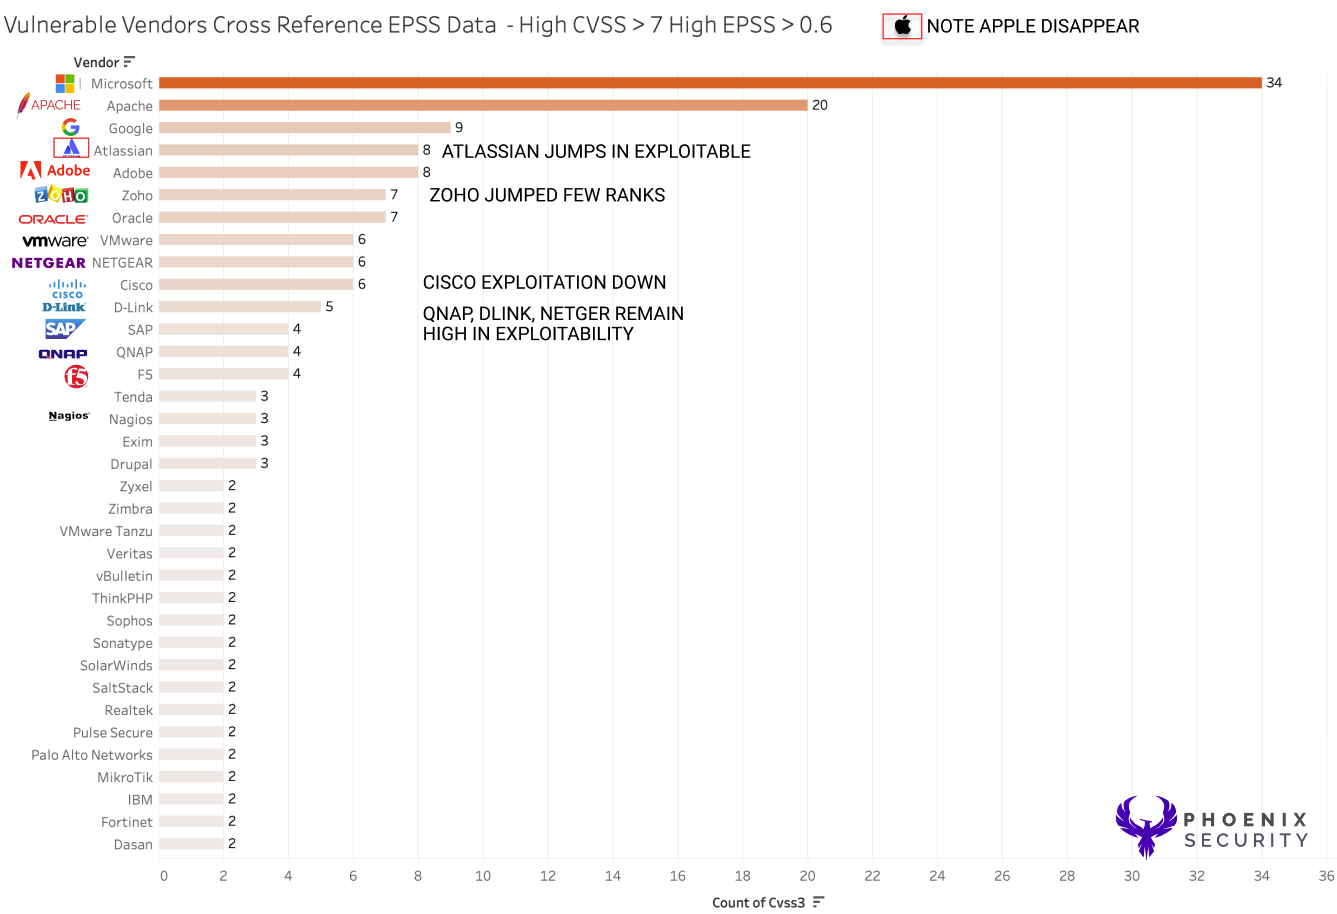
Task: Select the Google bar with value 9
Action: point(305,128)
